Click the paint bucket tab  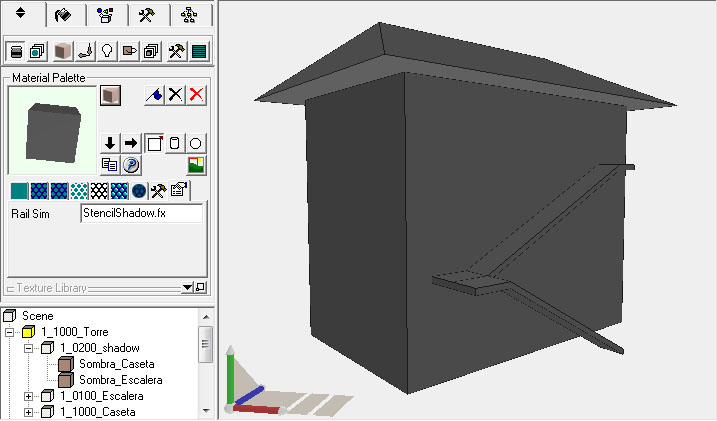62,15
